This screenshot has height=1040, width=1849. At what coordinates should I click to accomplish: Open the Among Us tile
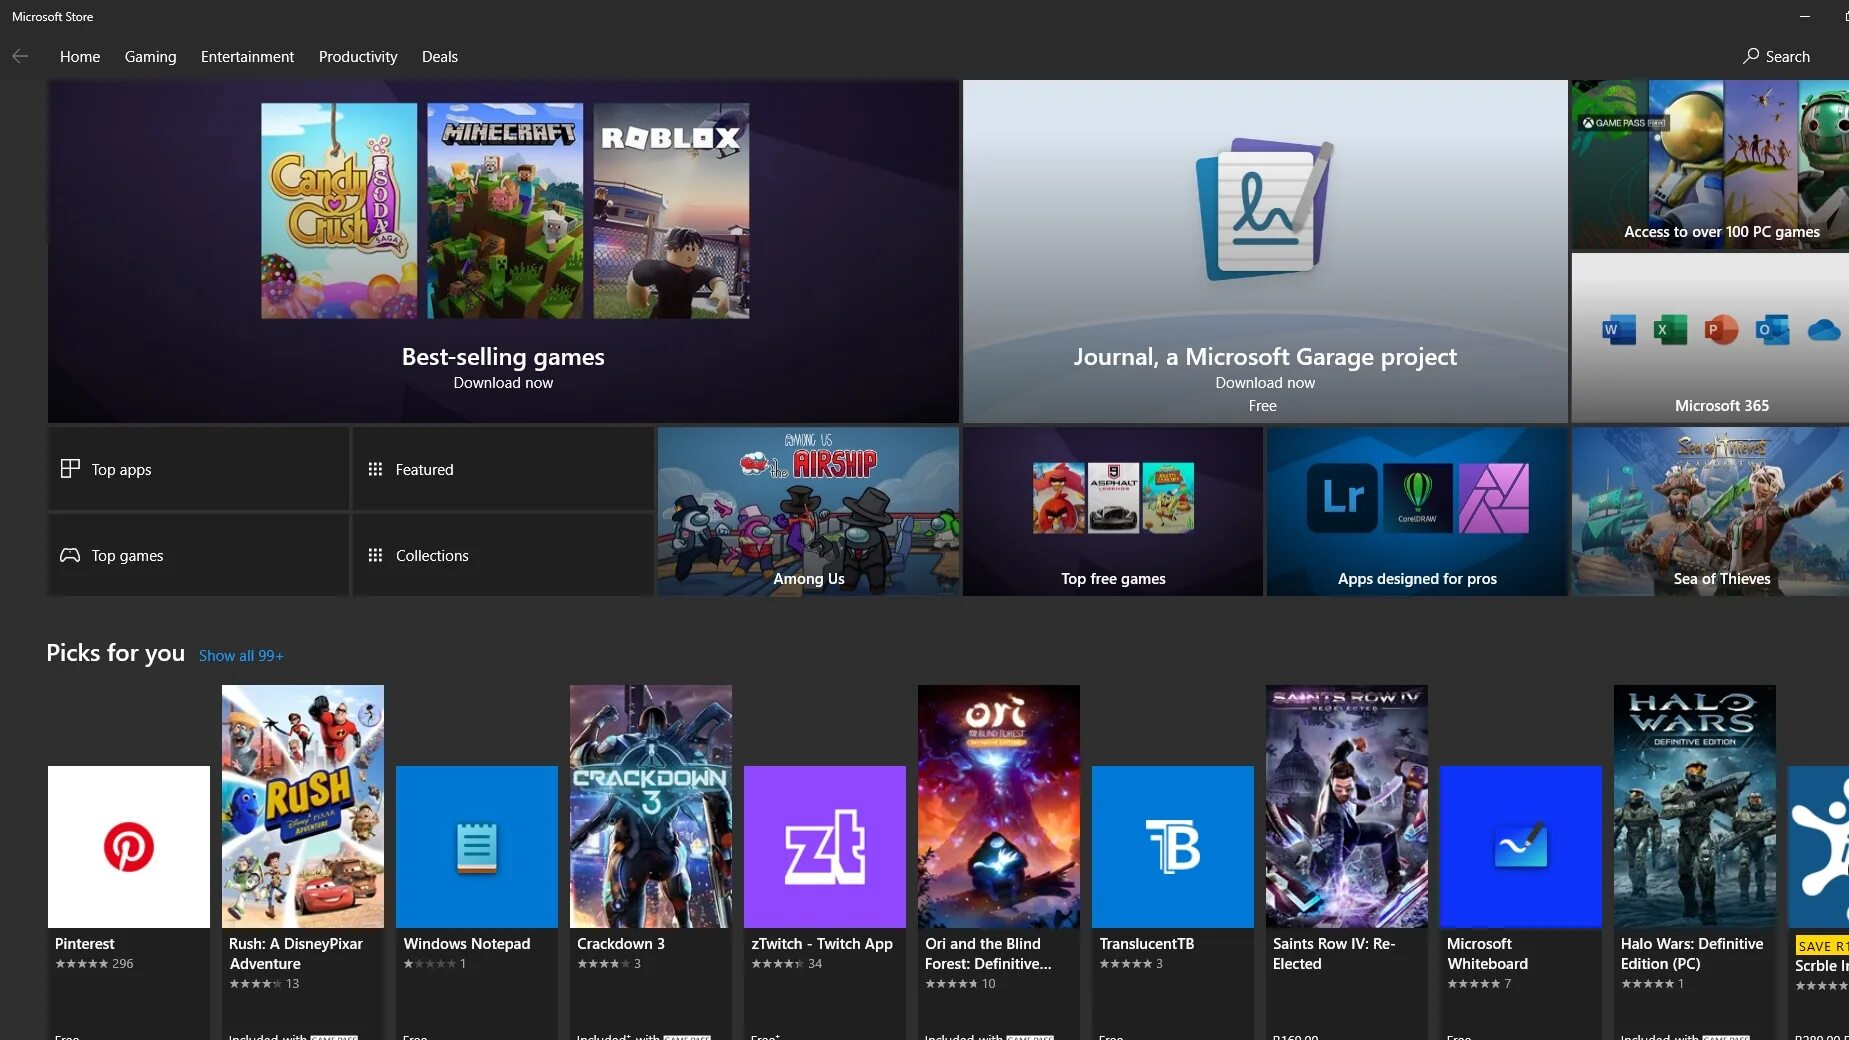[807, 511]
